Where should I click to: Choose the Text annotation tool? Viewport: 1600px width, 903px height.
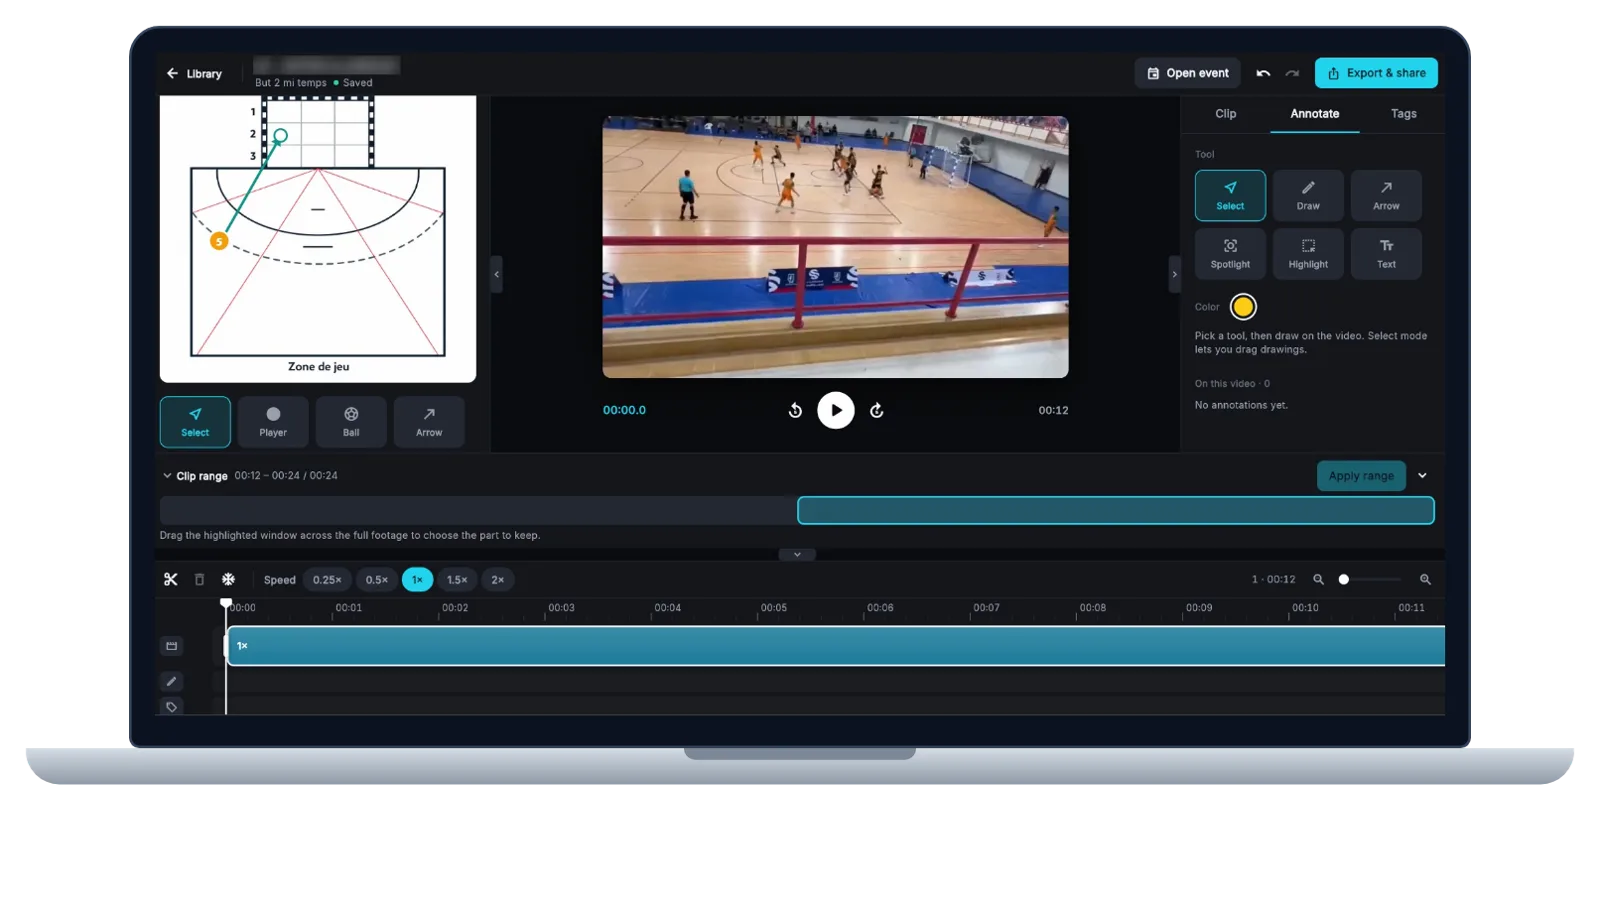tap(1386, 254)
